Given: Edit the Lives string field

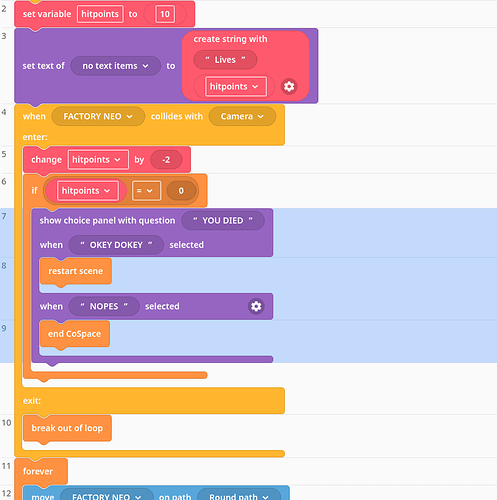Looking at the screenshot, I should point(225,60).
